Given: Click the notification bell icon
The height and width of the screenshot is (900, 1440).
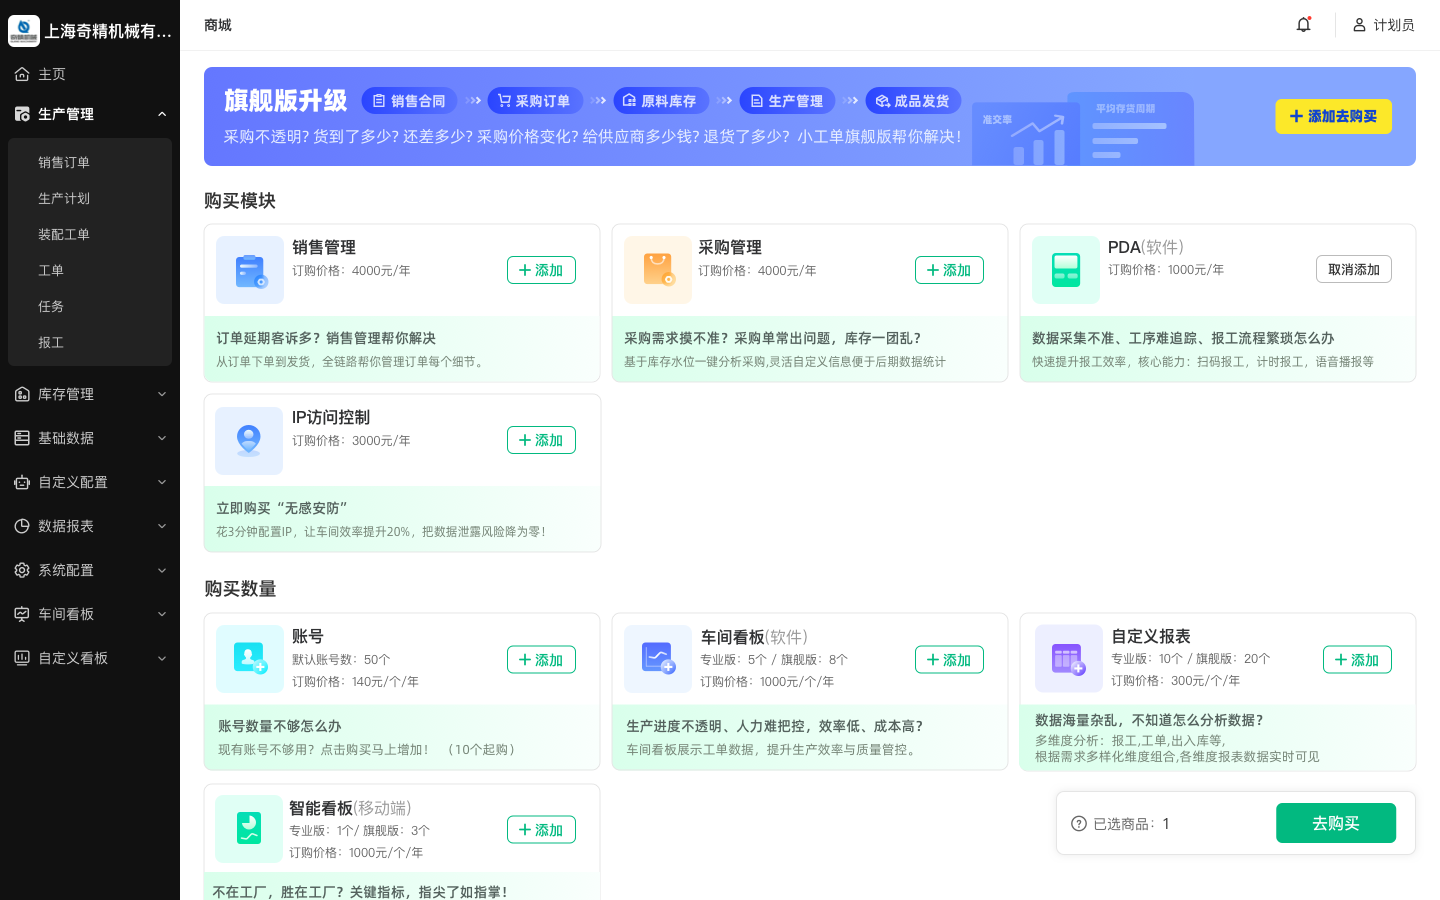Looking at the screenshot, I should [1304, 24].
